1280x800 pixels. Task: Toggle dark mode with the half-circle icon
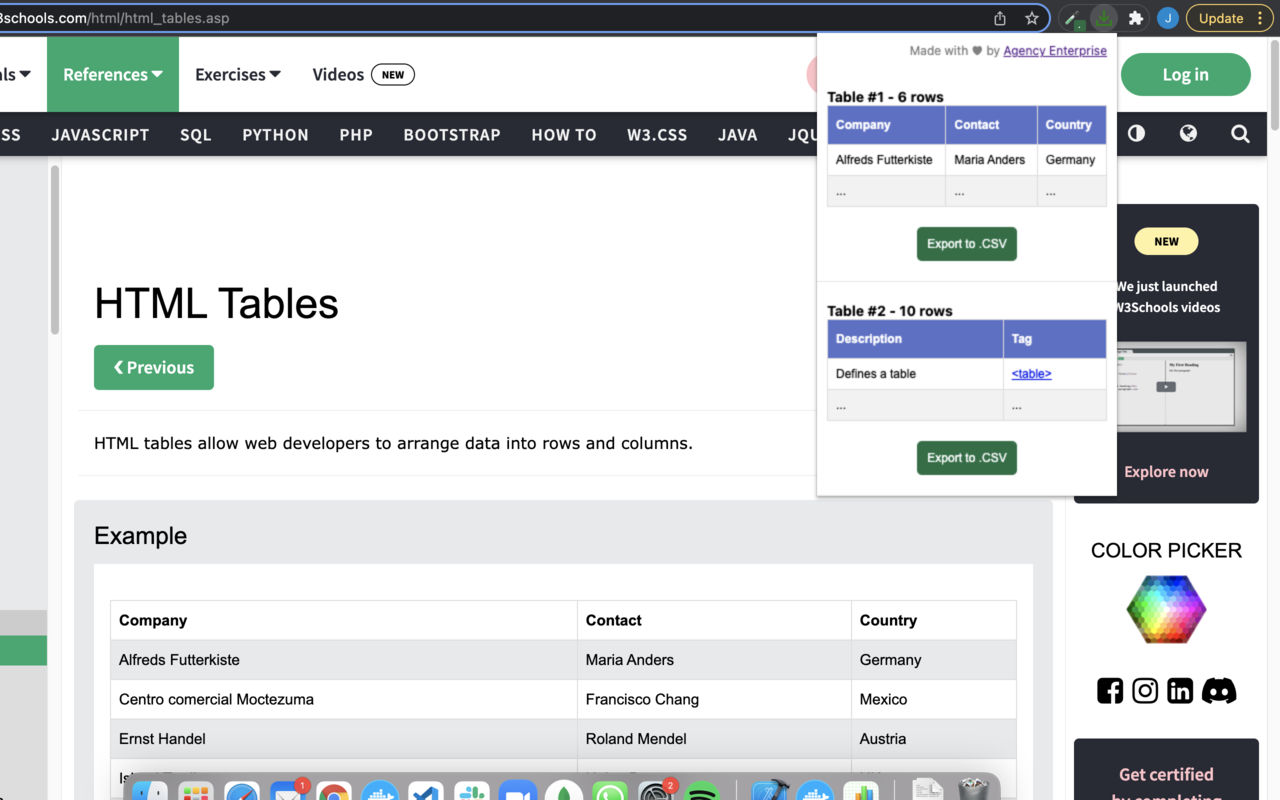1136,134
